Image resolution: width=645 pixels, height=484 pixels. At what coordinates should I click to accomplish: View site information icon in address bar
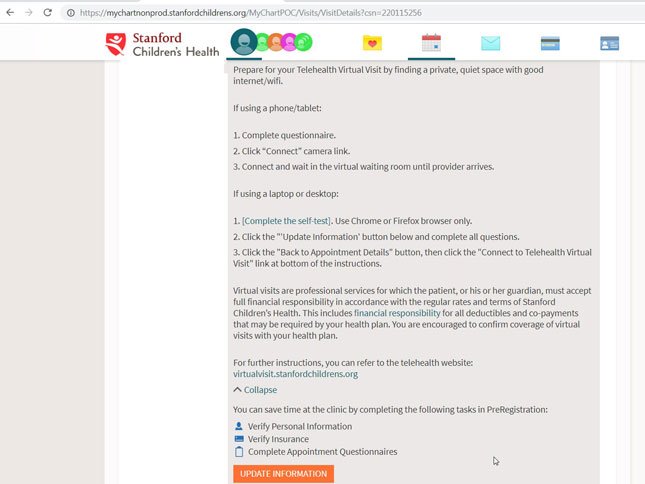(x=71, y=13)
